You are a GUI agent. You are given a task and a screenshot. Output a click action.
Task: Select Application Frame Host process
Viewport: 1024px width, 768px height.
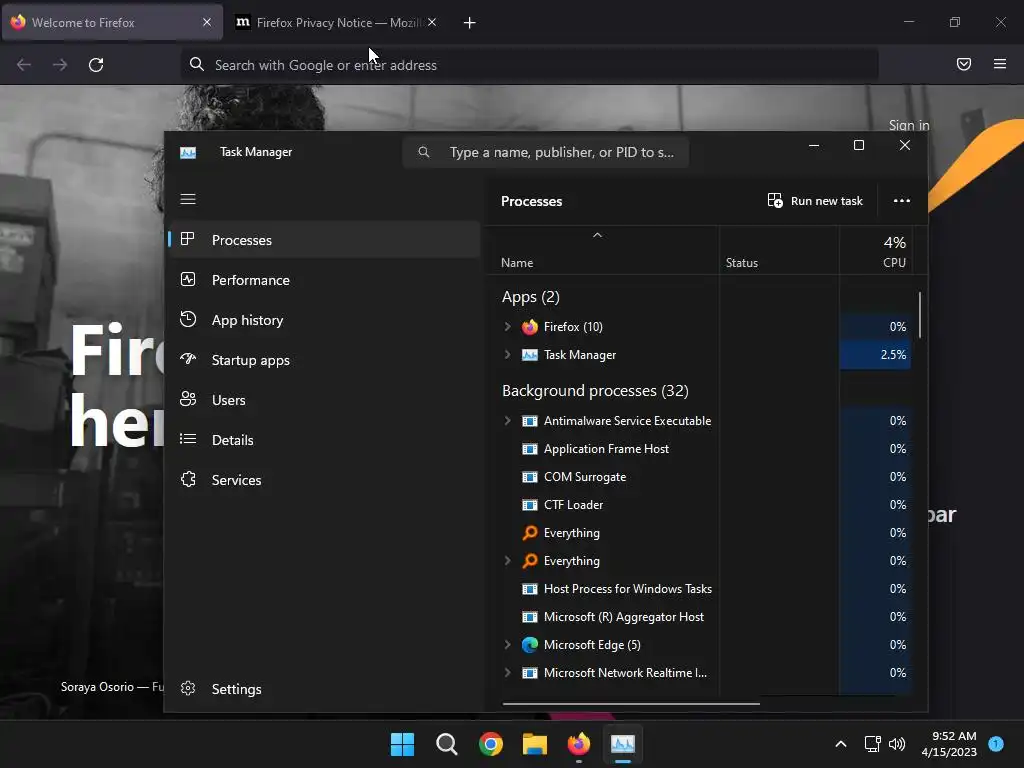point(699,449)
